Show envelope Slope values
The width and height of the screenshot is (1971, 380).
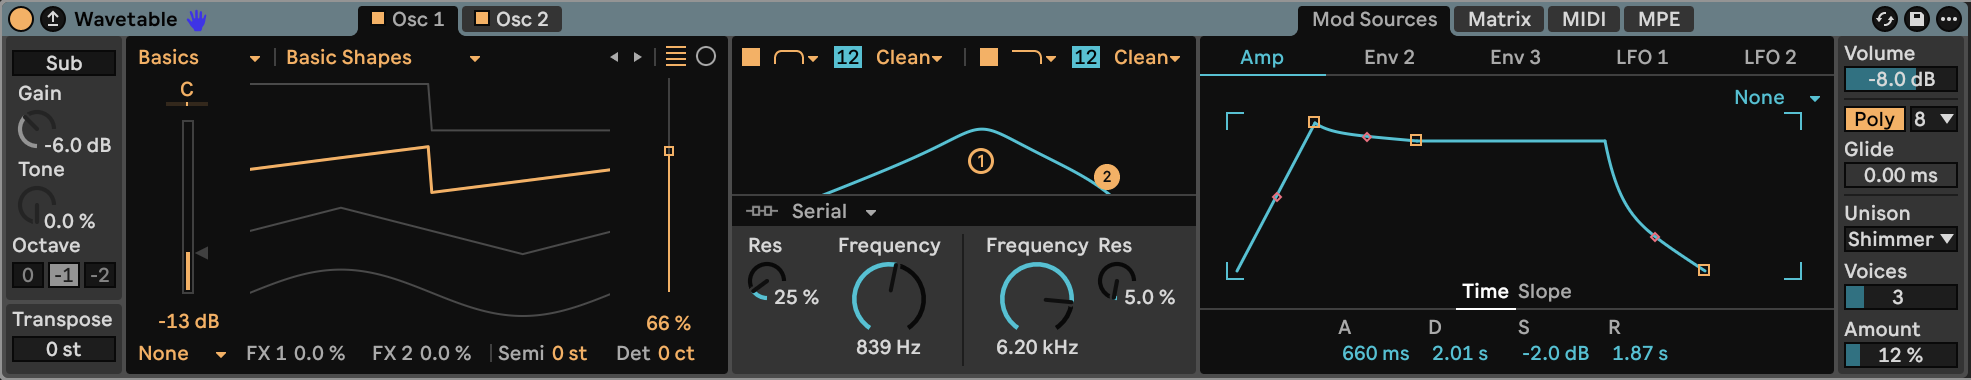[1545, 291]
